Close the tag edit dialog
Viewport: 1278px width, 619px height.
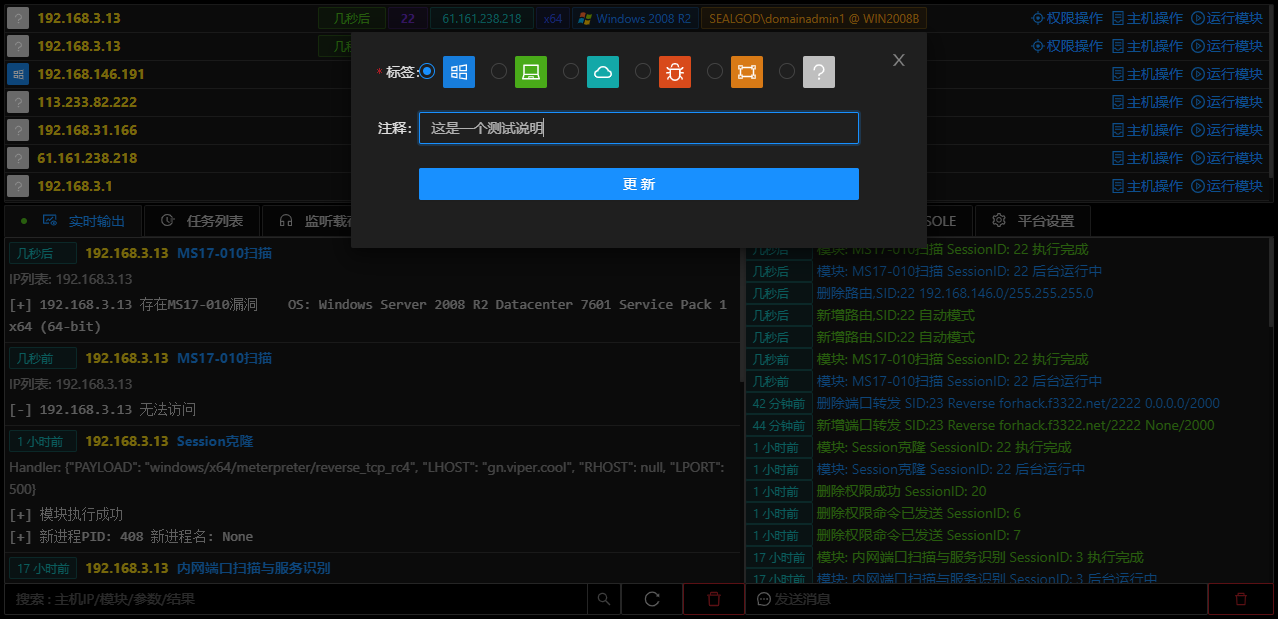pos(899,60)
